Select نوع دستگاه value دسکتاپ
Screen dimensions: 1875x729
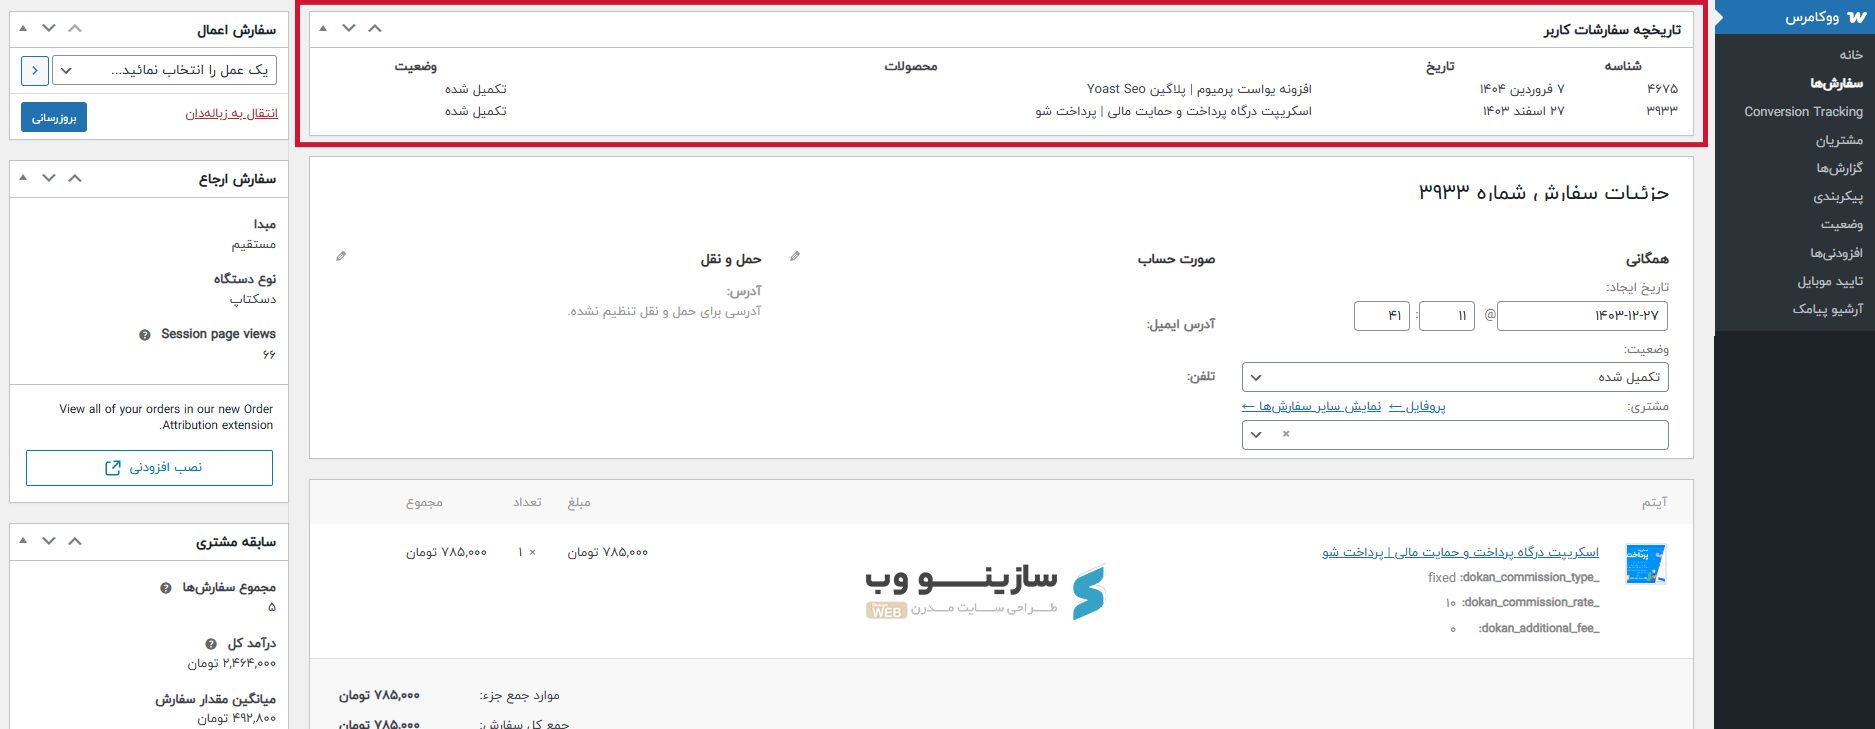(x=253, y=299)
